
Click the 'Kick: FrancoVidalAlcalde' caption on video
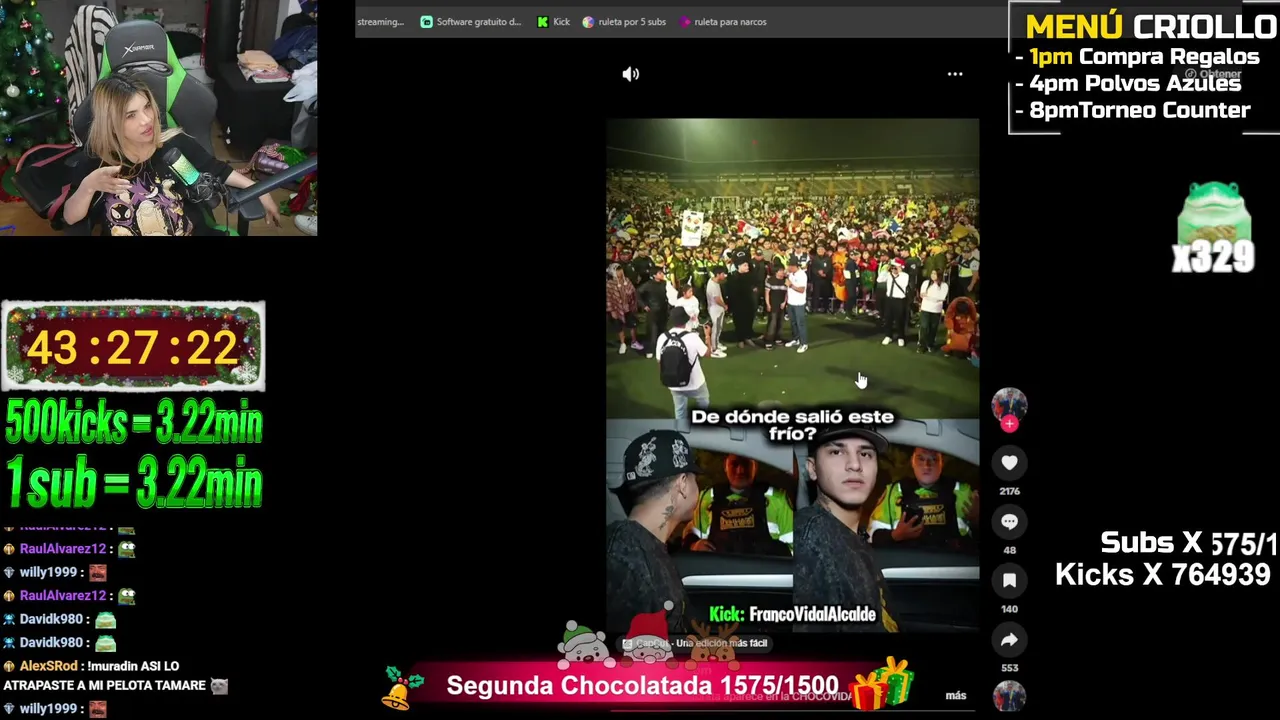[x=792, y=614]
